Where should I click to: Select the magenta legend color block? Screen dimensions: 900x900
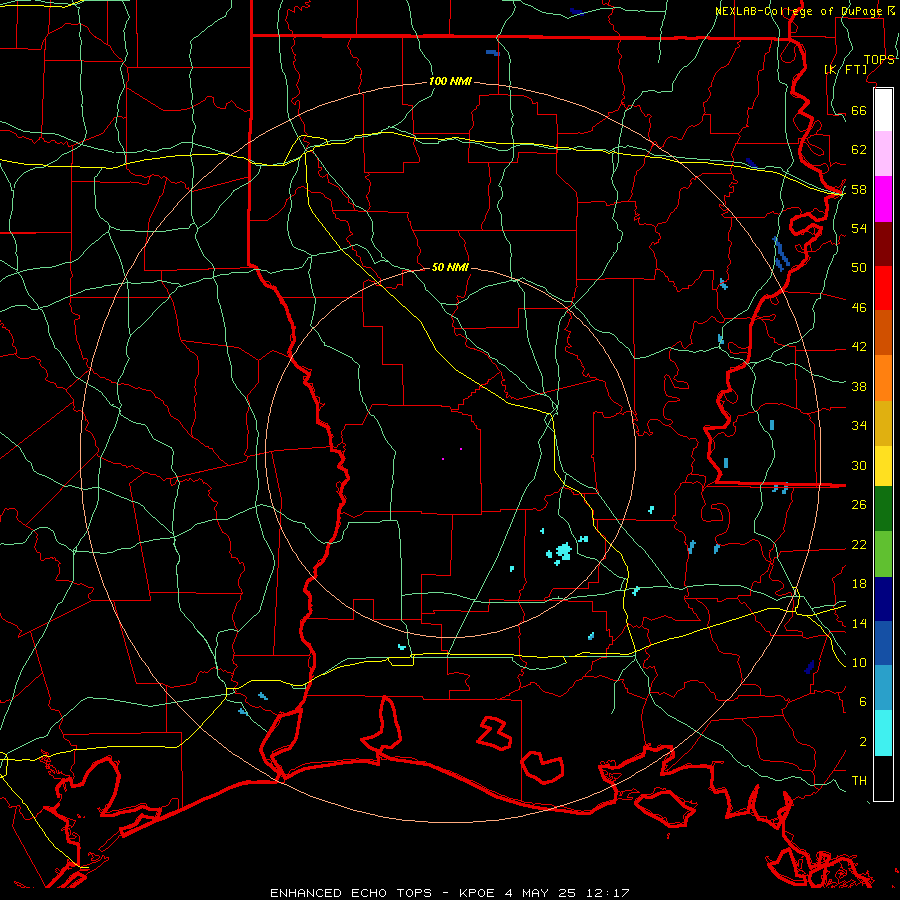(883, 199)
